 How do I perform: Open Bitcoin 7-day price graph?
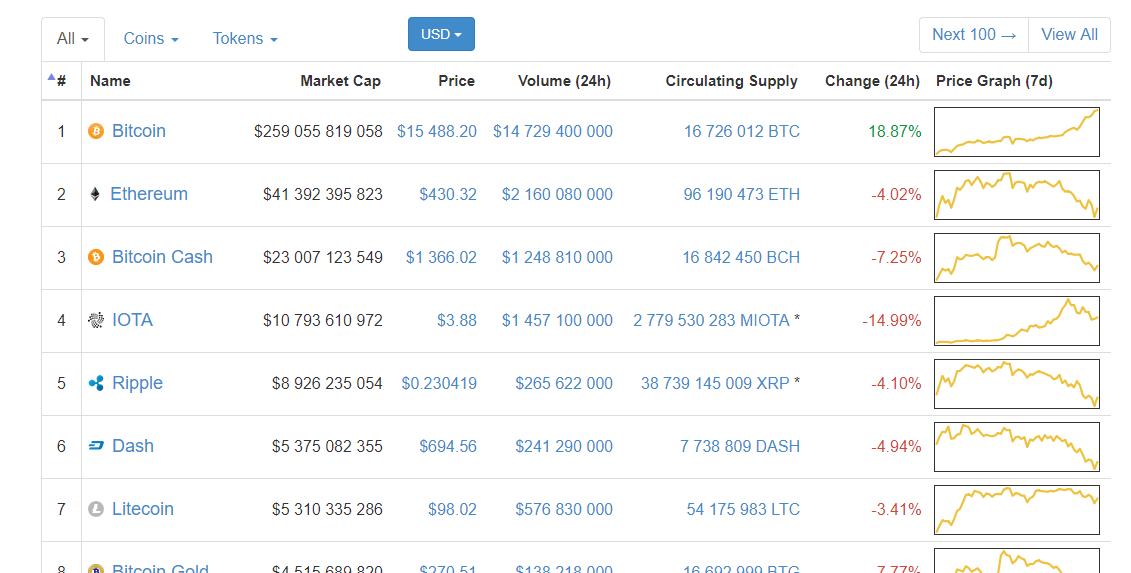pos(1016,131)
